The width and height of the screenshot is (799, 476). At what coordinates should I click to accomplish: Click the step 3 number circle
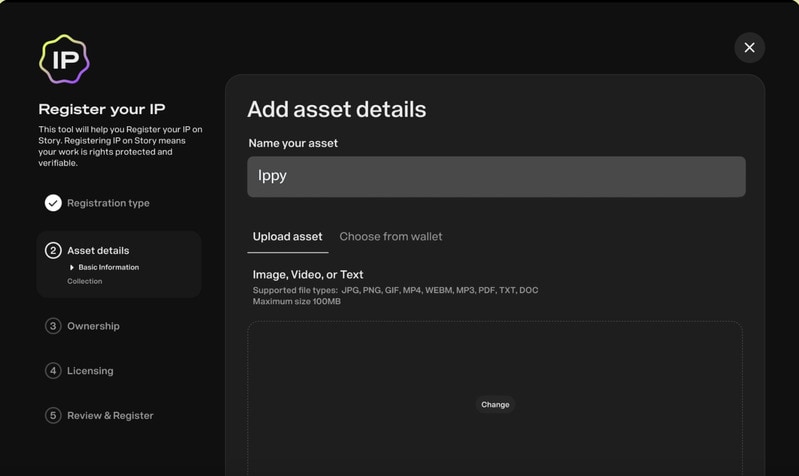[x=53, y=326]
